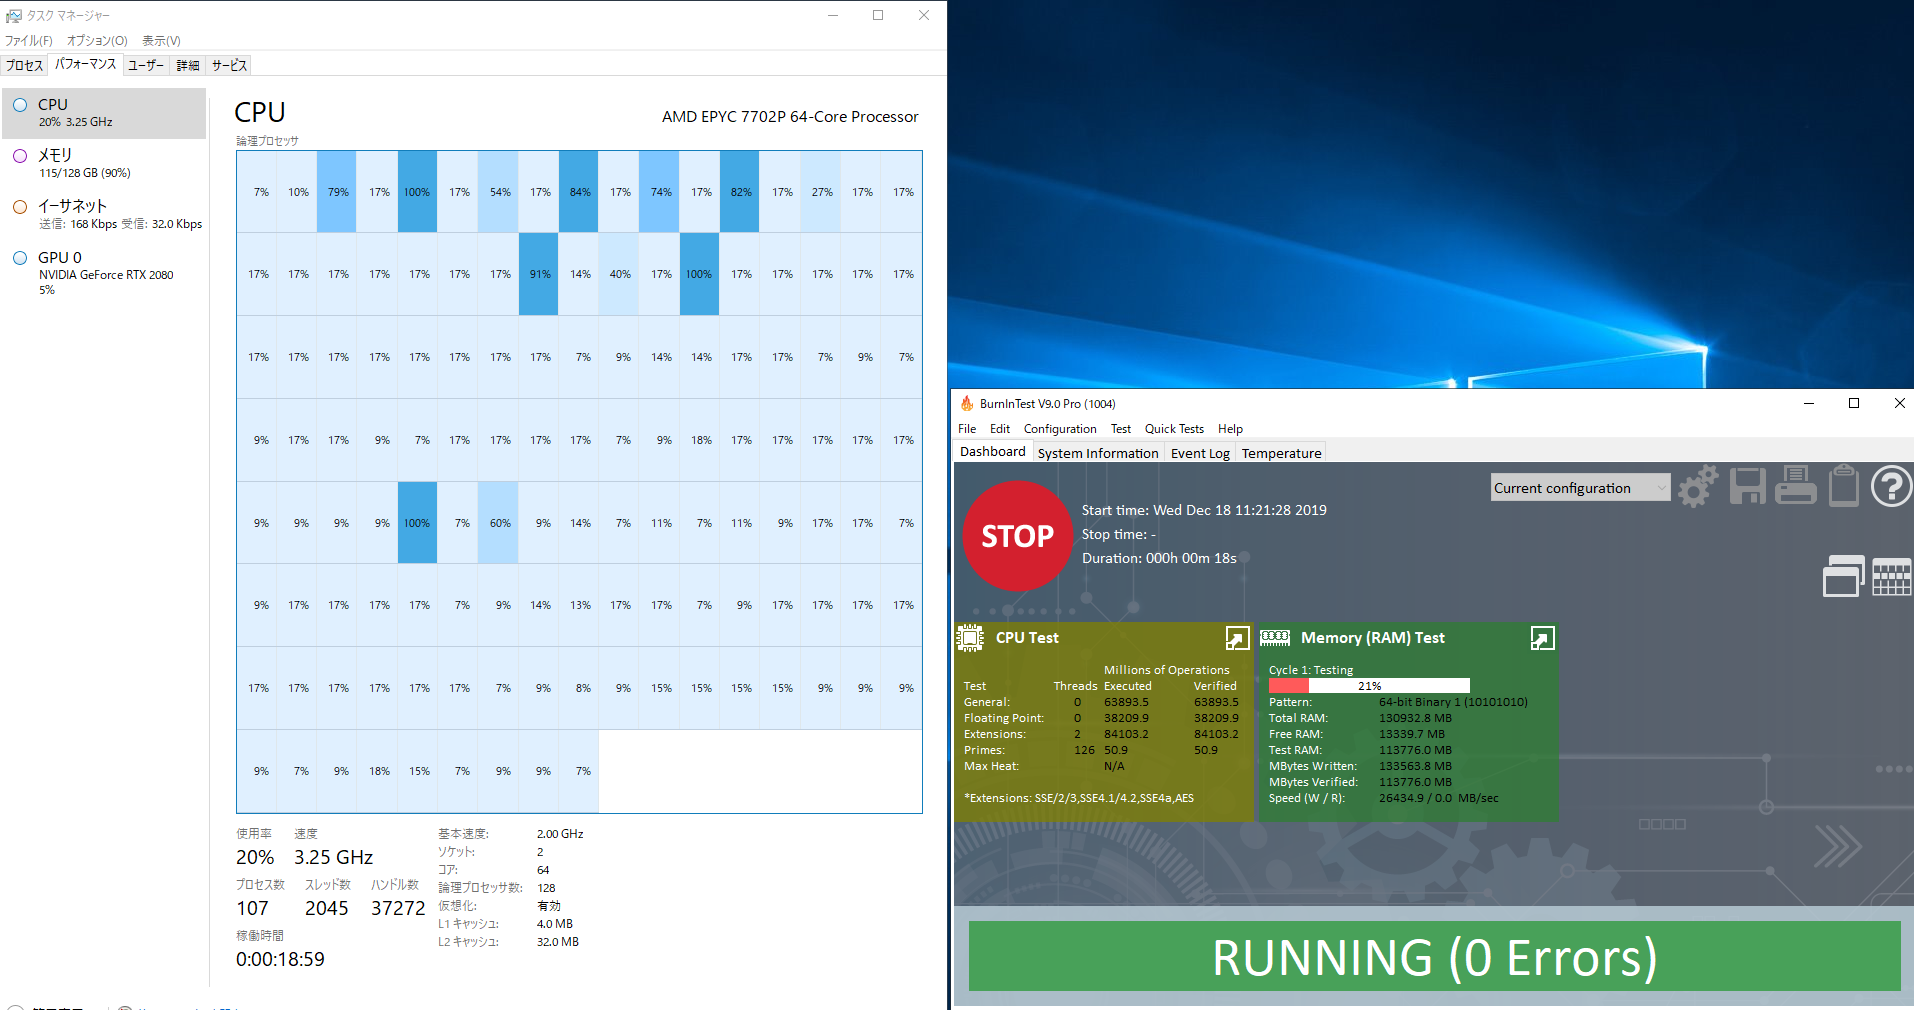Switch to the ユーザー tab
Screen dimensions: 1914x1010
click(x=146, y=65)
